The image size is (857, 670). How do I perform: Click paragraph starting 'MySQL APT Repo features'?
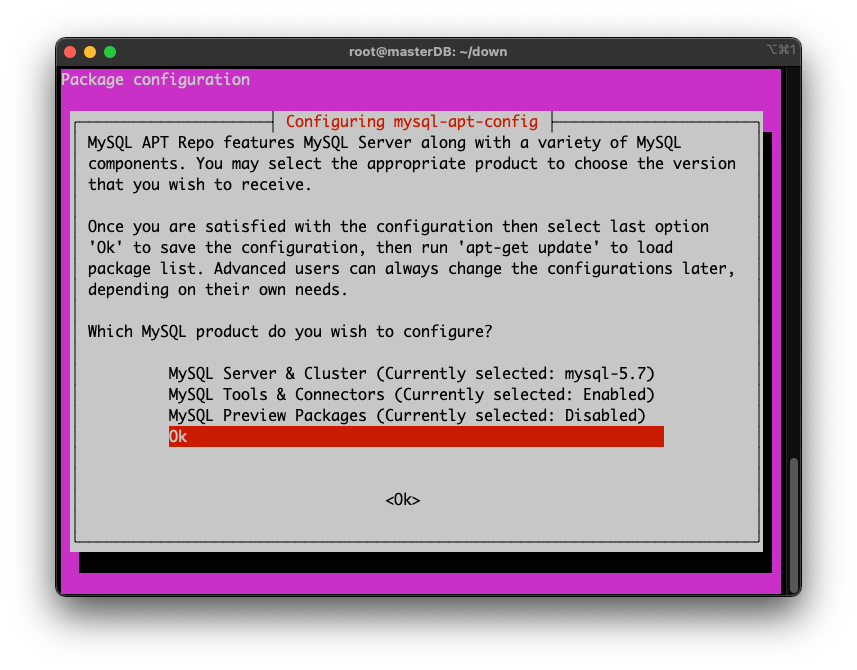412,163
